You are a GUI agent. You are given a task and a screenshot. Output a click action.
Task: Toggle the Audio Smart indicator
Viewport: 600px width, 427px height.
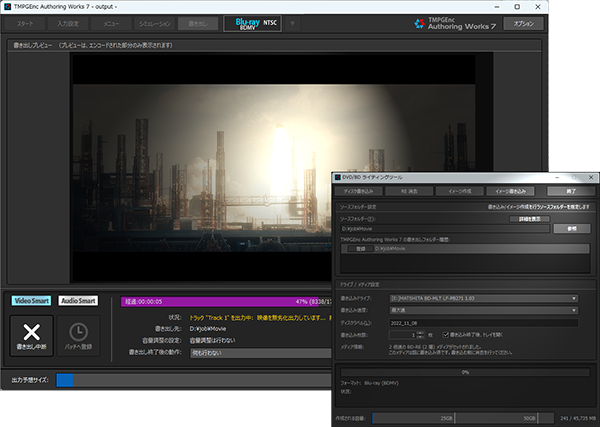[78, 301]
